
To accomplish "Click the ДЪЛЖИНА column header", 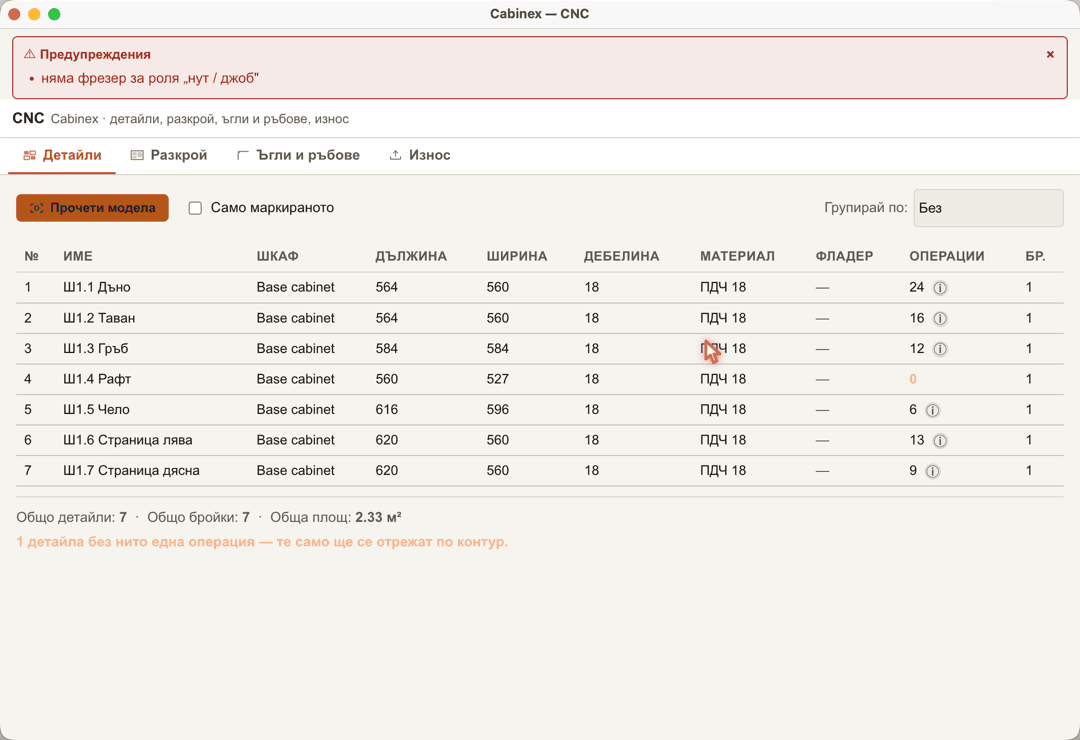I will (411, 256).
